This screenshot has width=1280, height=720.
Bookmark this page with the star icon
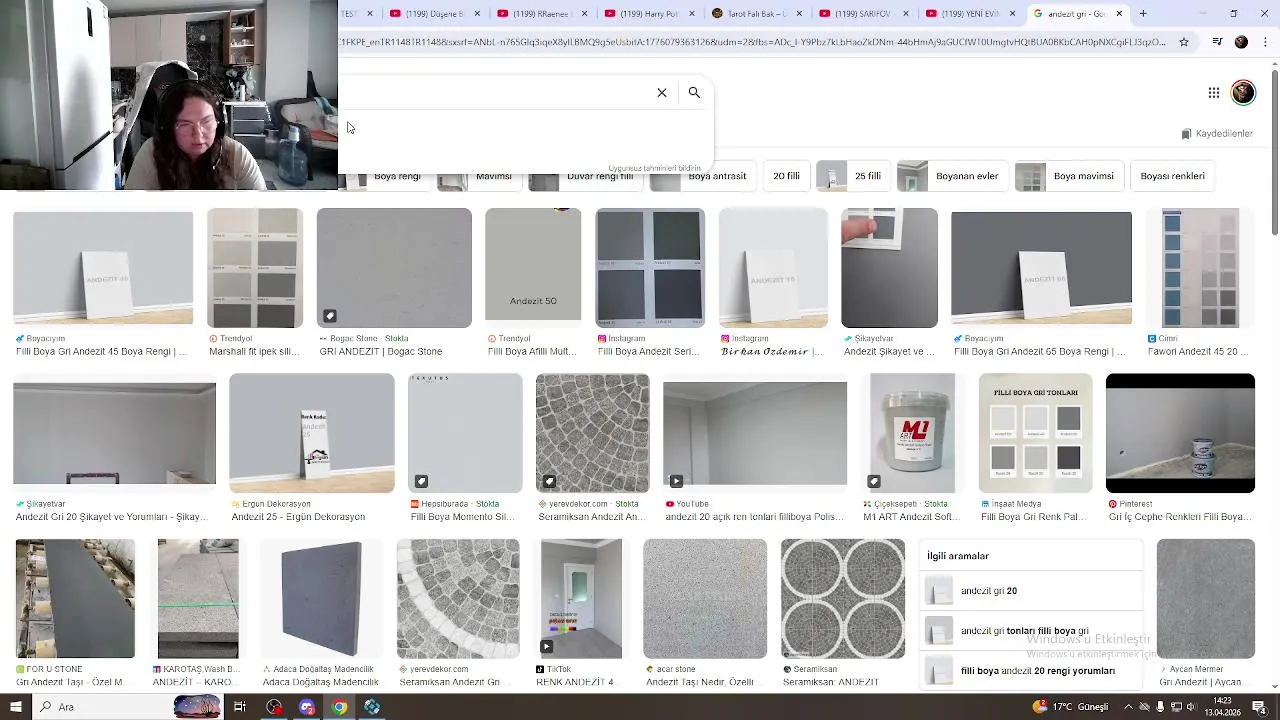[1184, 42]
